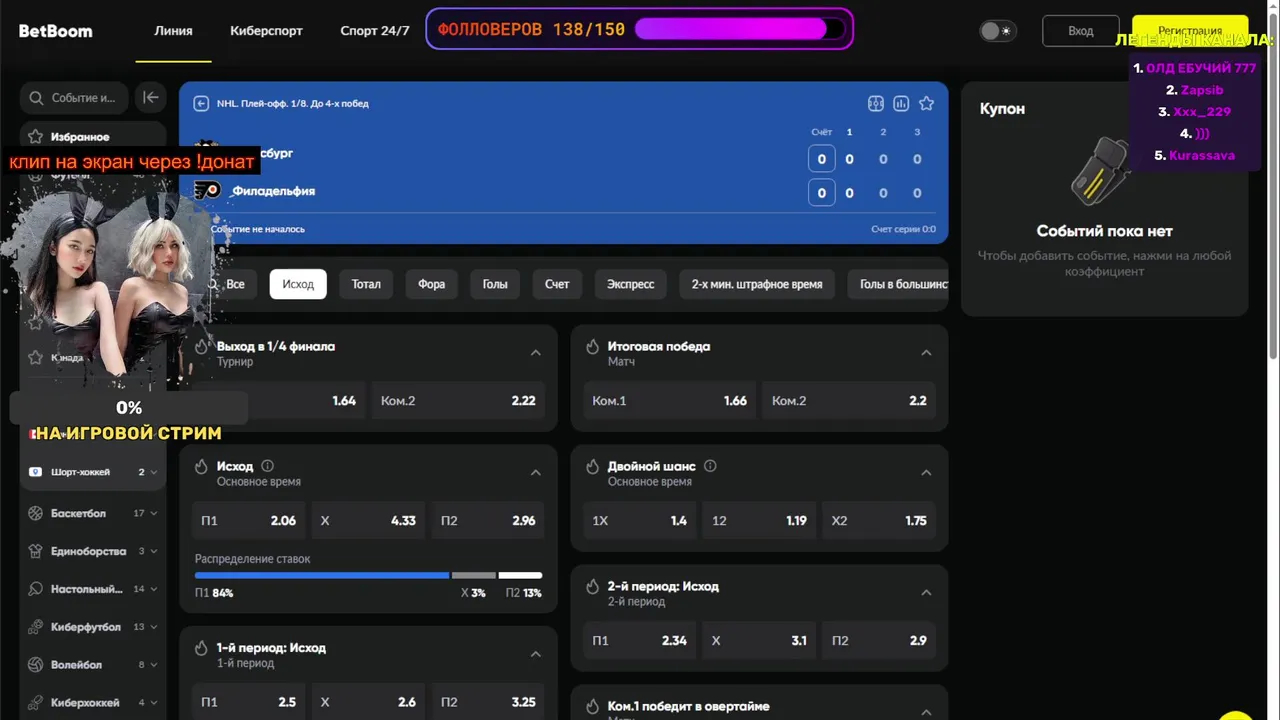Click the star icon next to Избранное
The width and height of the screenshot is (1280, 720).
[36, 137]
